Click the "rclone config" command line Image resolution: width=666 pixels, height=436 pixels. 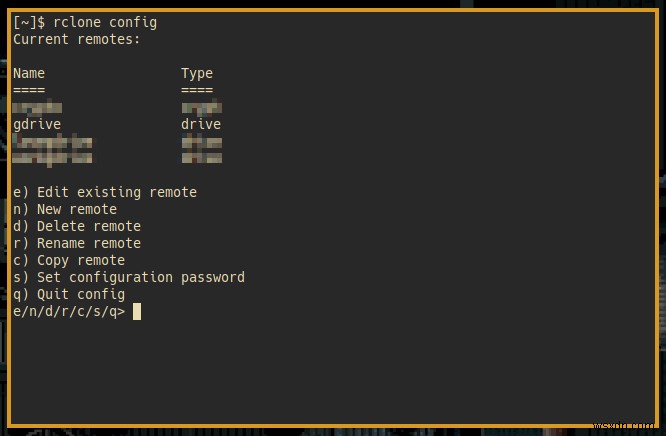(x=85, y=22)
